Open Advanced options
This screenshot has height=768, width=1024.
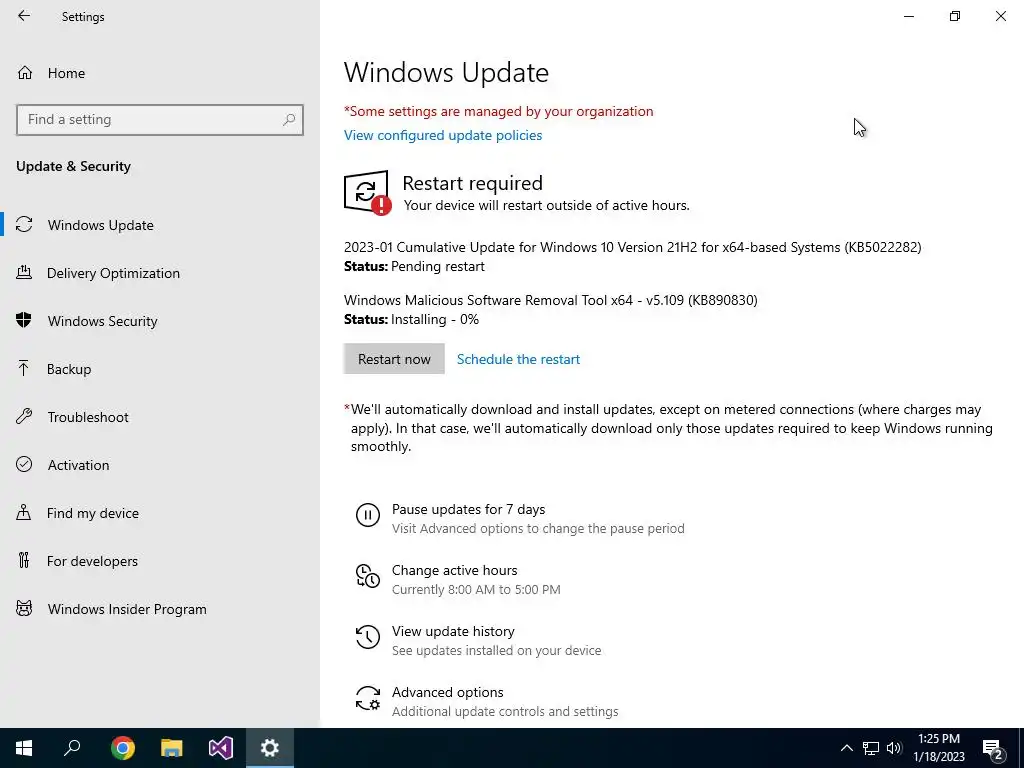[x=447, y=692]
